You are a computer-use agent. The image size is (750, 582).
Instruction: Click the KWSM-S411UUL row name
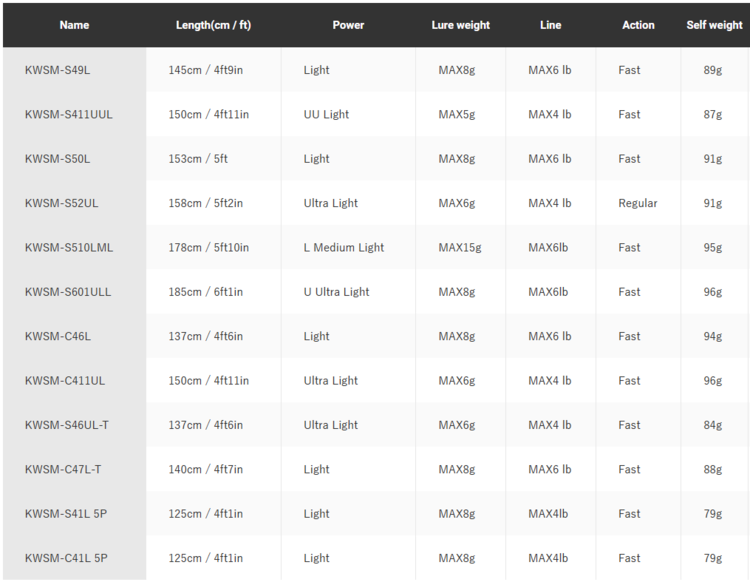coord(69,114)
